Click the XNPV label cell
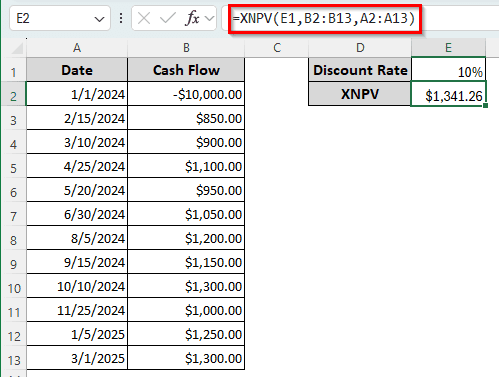Image resolution: width=499 pixels, height=377 pixels. (x=360, y=94)
